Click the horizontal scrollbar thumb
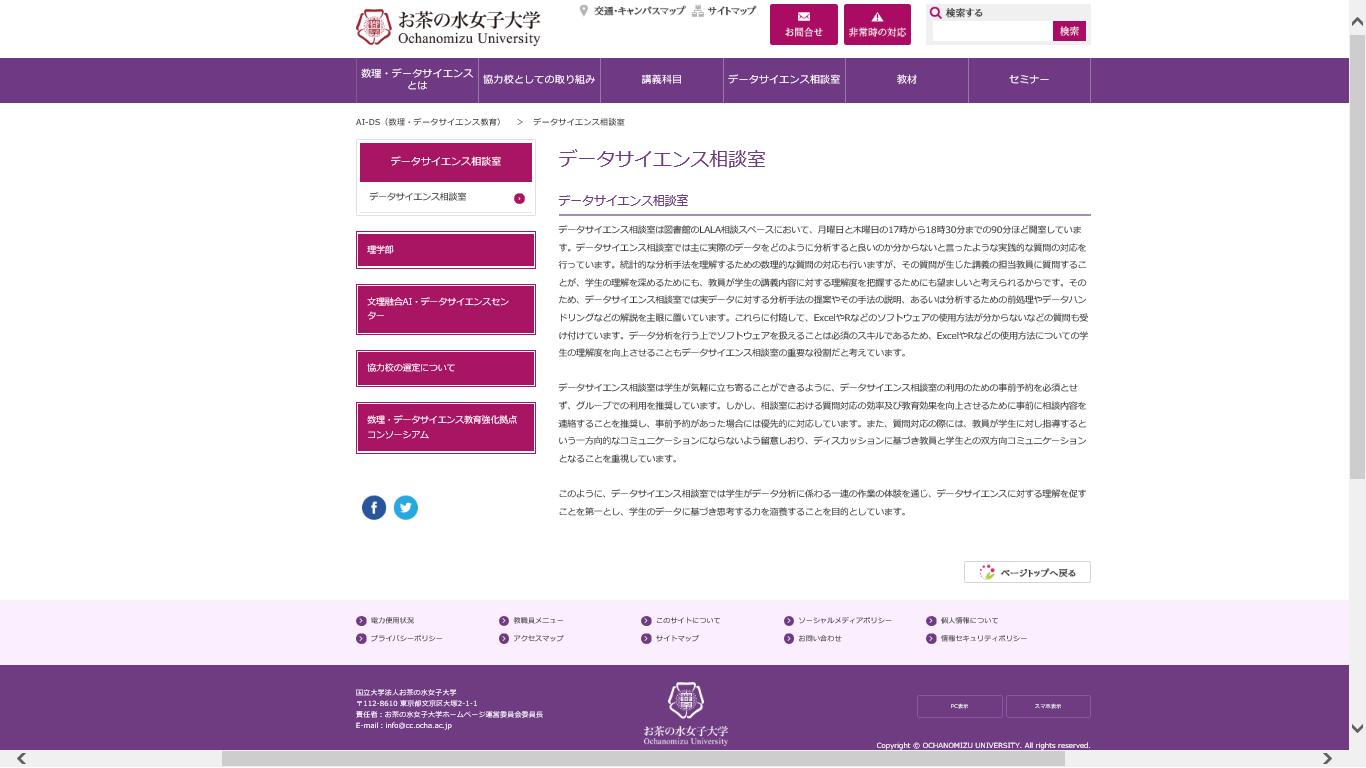Image resolution: width=1366 pixels, height=768 pixels. (643, 759)
